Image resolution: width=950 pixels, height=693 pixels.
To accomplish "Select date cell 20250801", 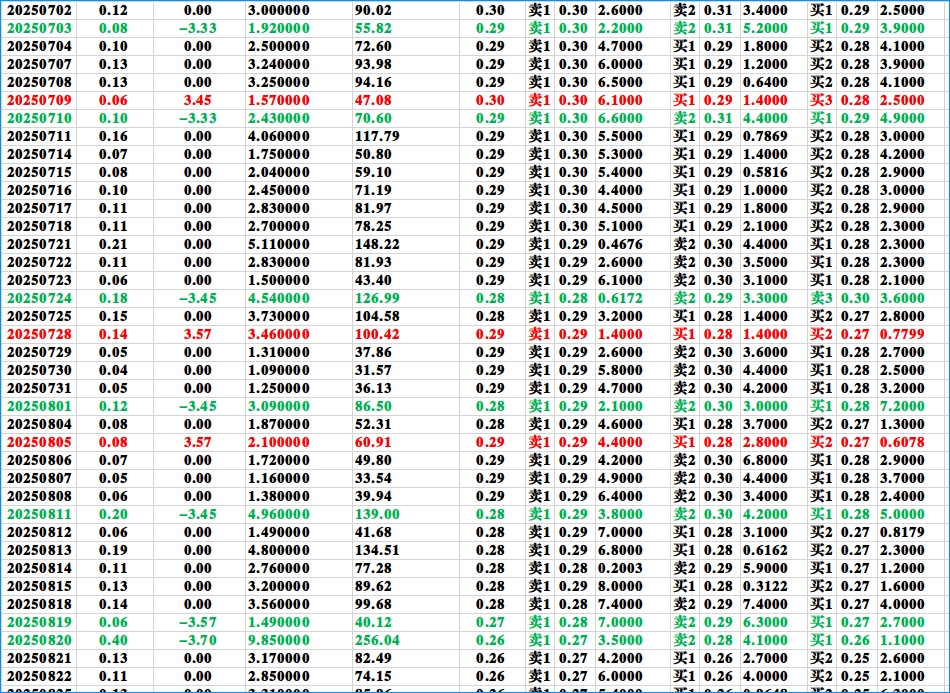I will (x=39, y=406).
